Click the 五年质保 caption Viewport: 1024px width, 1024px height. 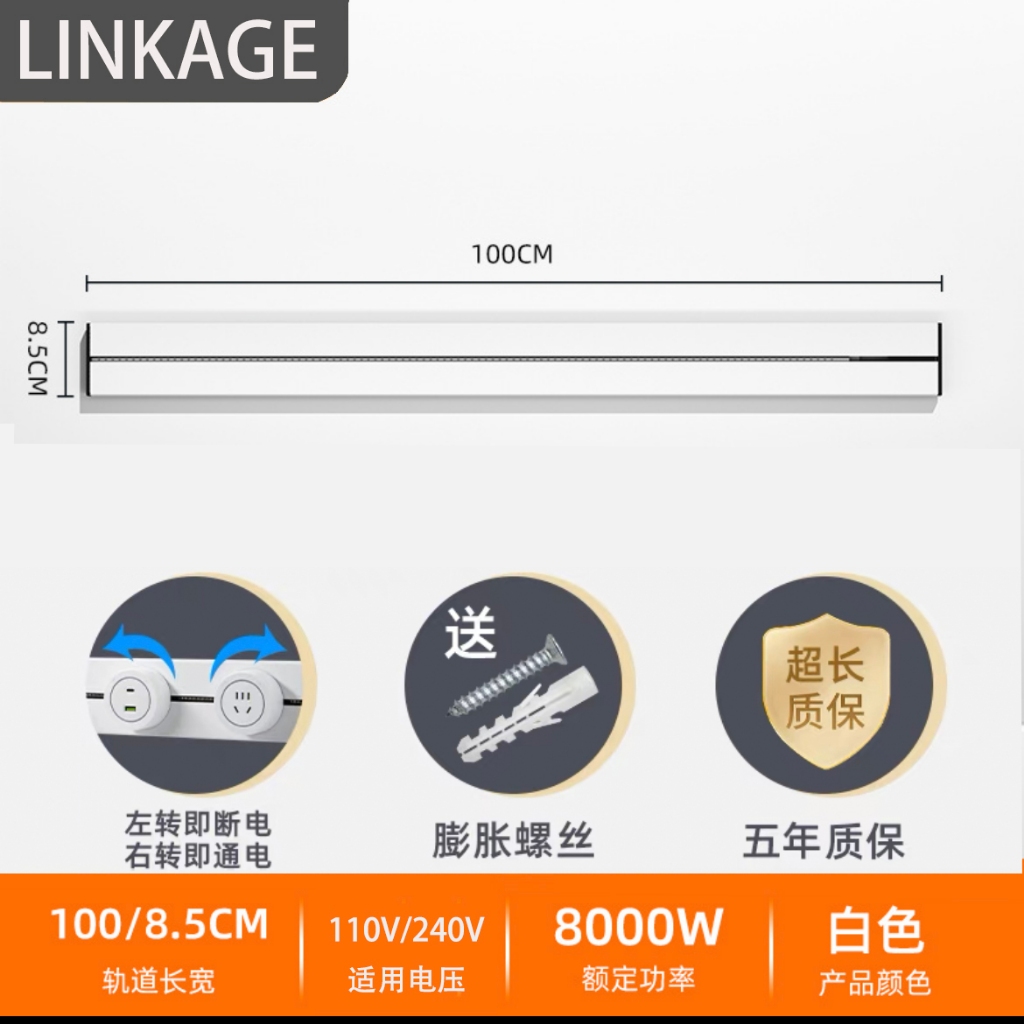pyautogui.click(x=824, y=840)
